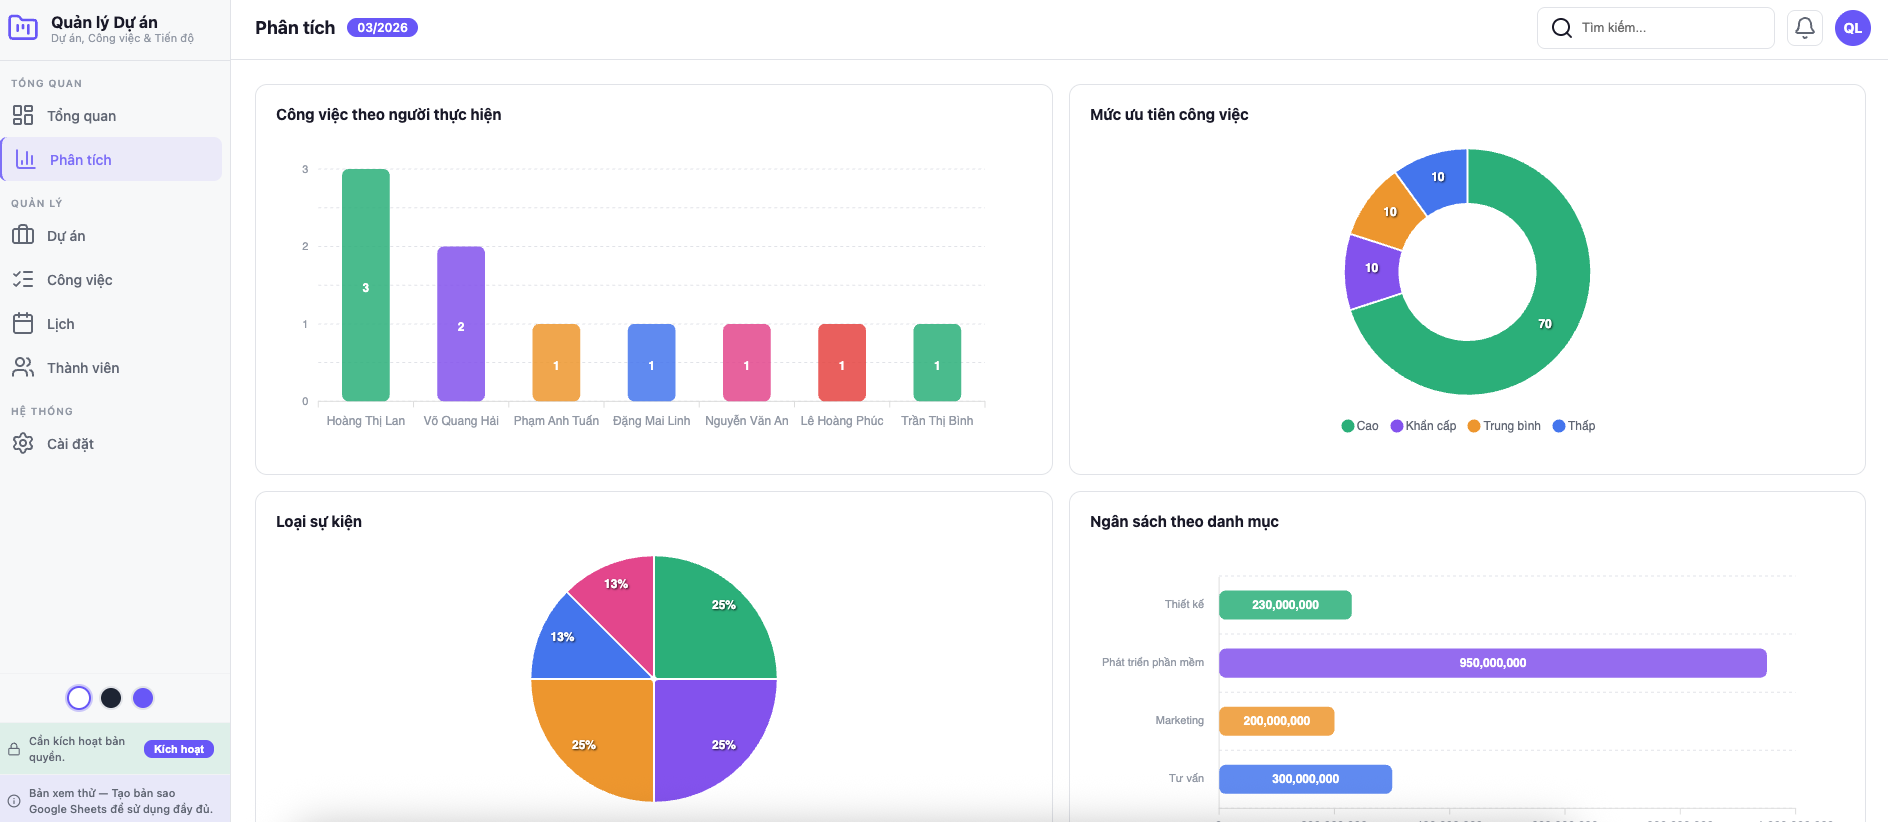Click the Công việc checklist icon
The image size is (1888, 822).
23,280
